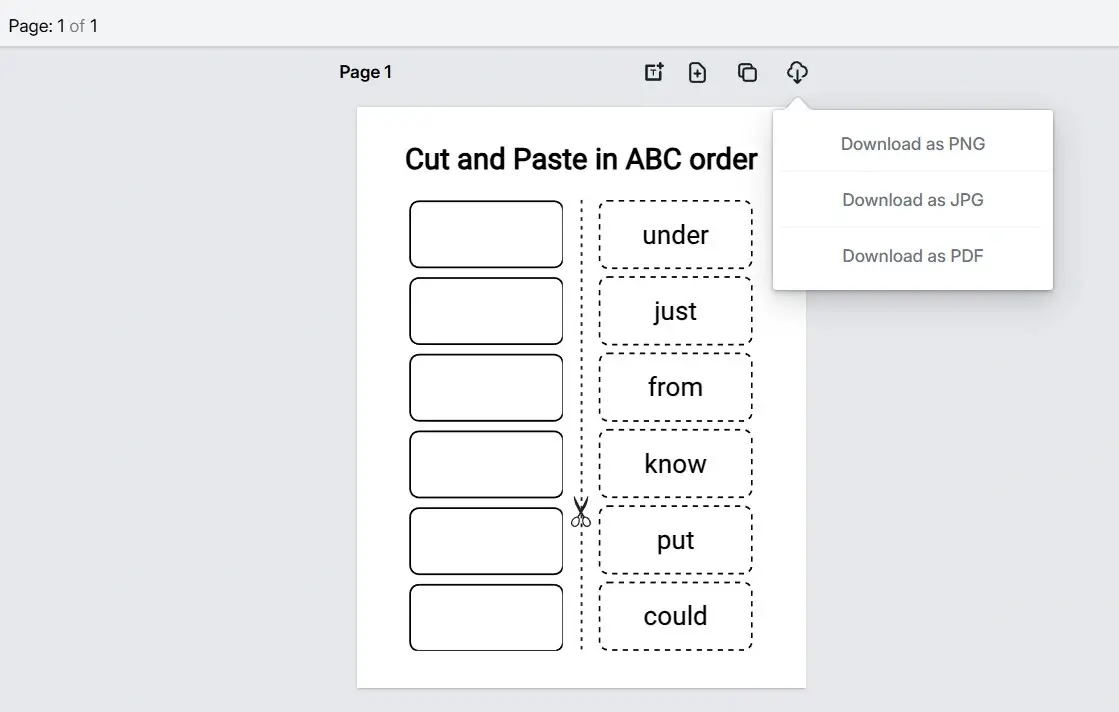Click the add new page icon
The height and width of the screenshot is (712, 1119).
pos(697,72)
